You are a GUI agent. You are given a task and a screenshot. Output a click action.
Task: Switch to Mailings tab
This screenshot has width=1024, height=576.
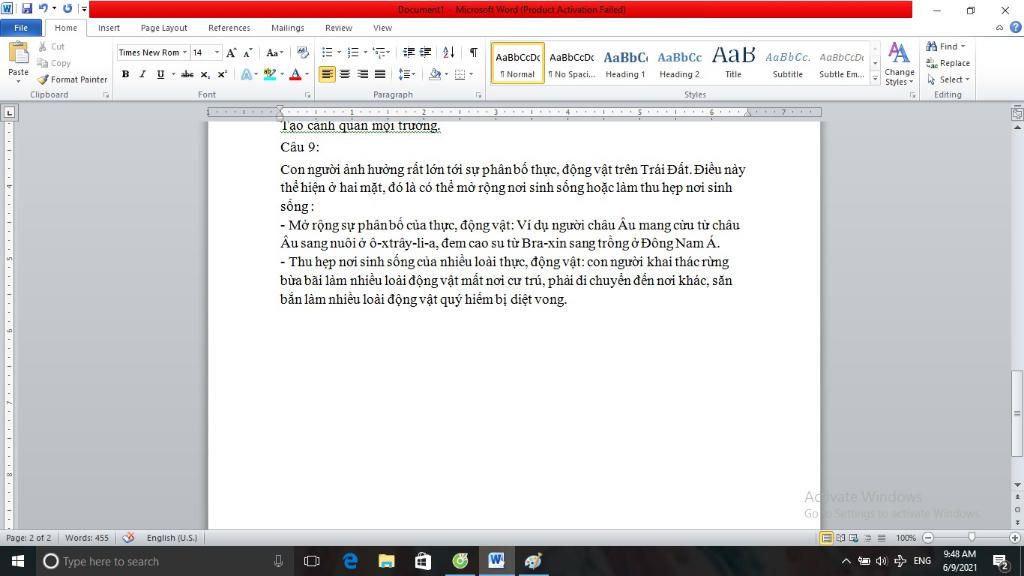tap(287, 28)
